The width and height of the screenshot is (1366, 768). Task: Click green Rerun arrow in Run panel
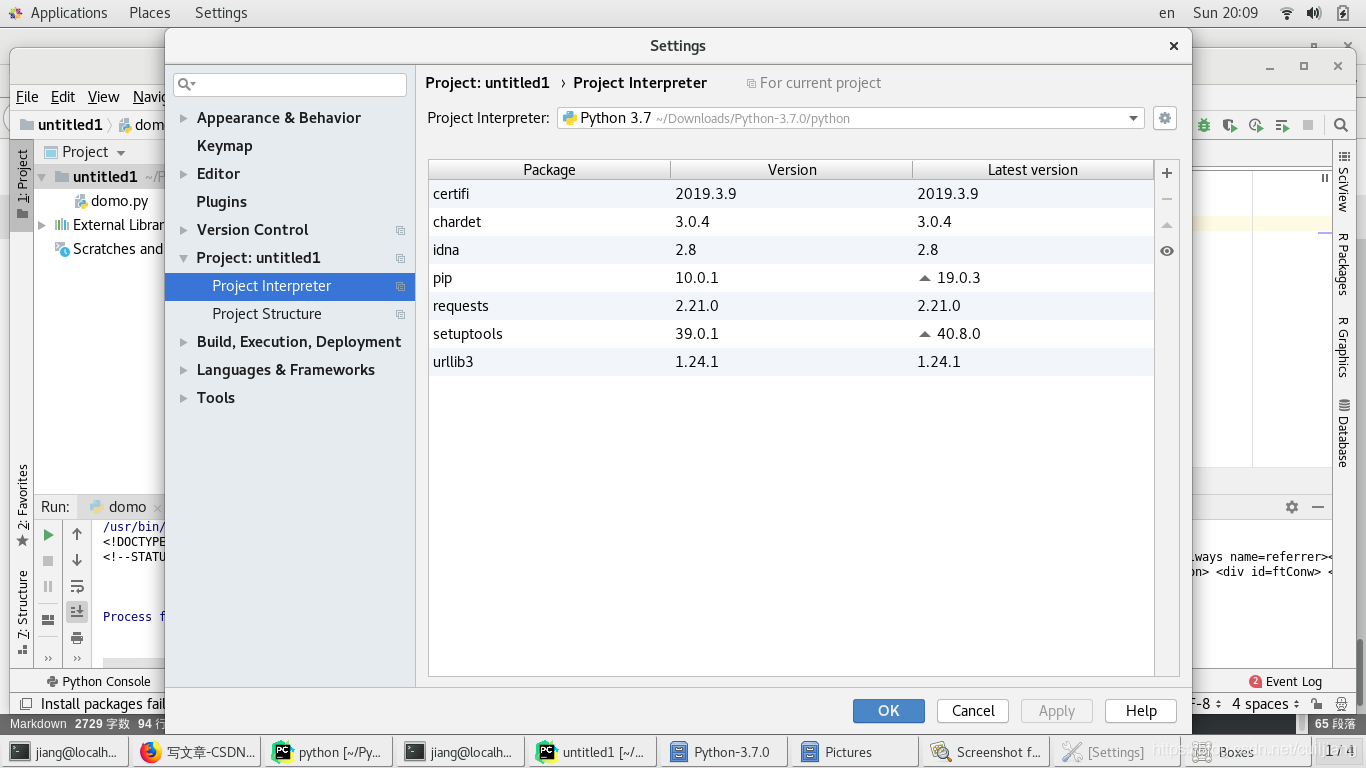[x=48, y=535]
